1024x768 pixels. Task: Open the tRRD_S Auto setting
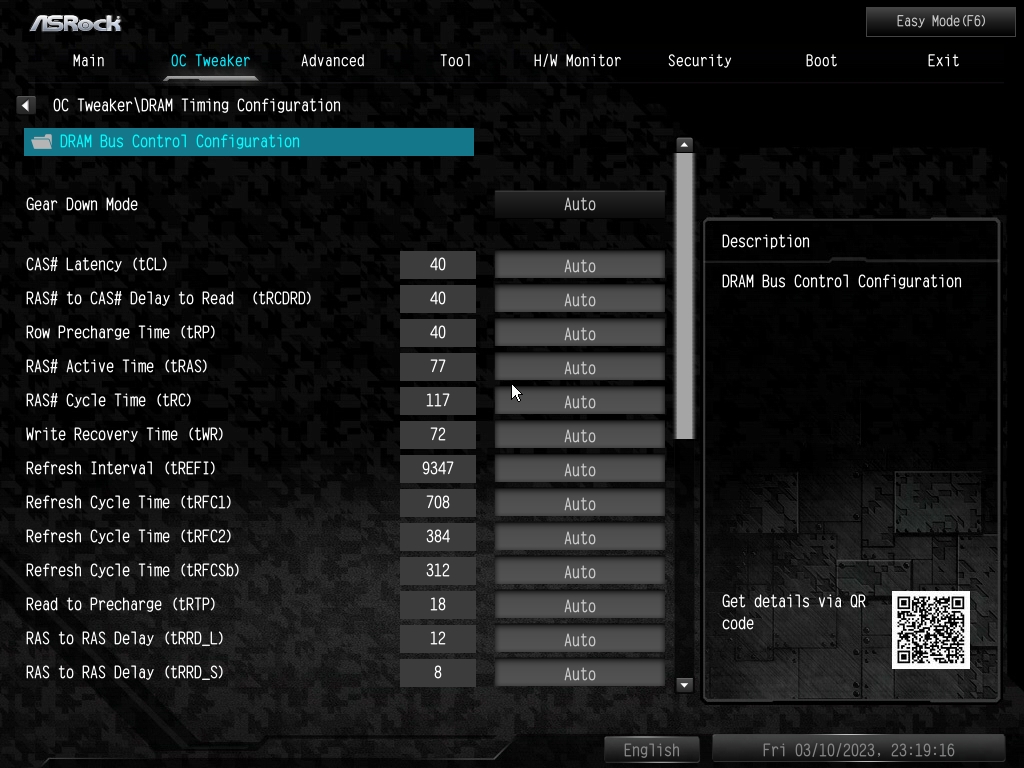point(580,673)
